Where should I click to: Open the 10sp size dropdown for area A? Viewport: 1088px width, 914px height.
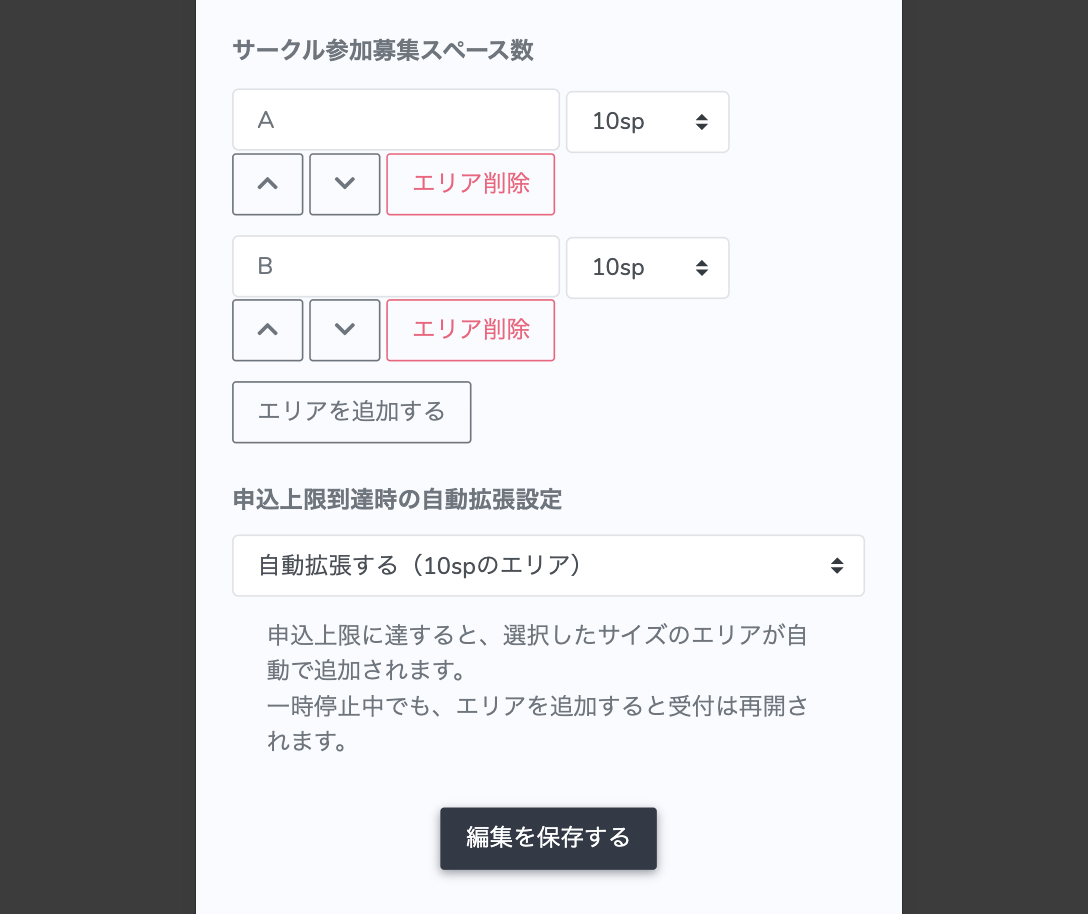click(647, 122)
